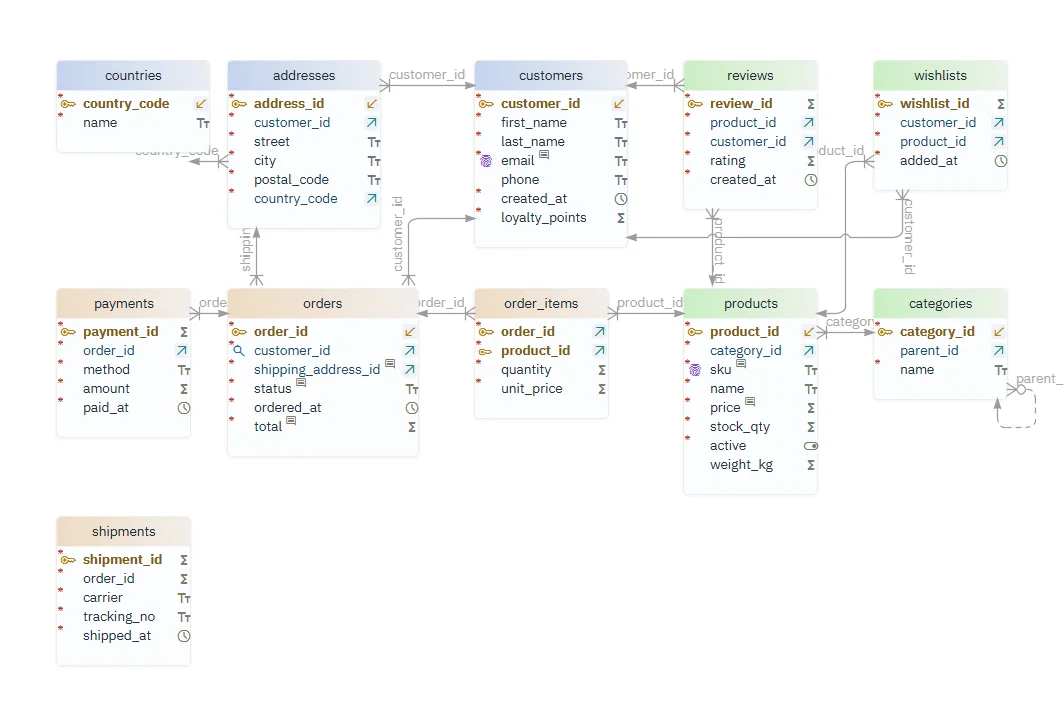This screenshot has width=1064, height=722.
Task: Click the referenced-by arrow on order_id in orders
Action: tap(410, 332)
